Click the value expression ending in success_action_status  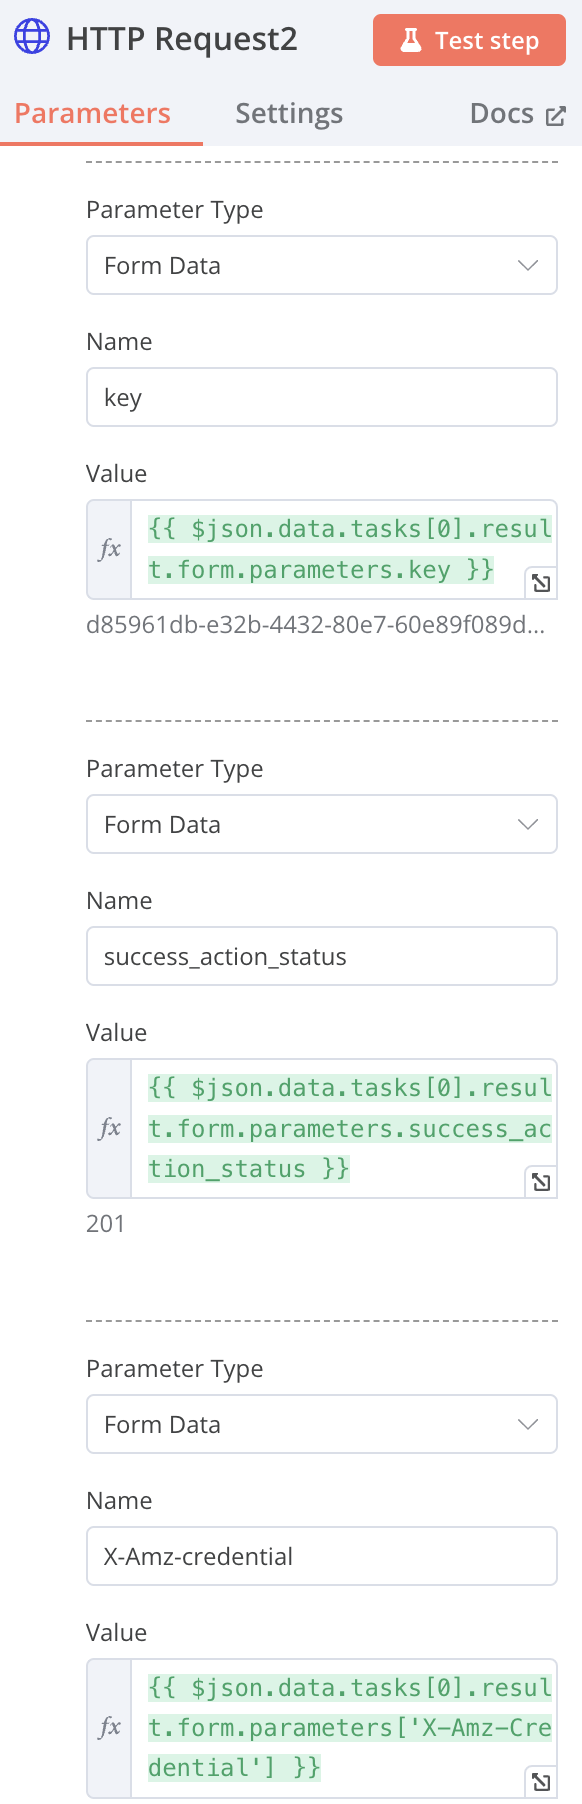[x=343, y=1128]
